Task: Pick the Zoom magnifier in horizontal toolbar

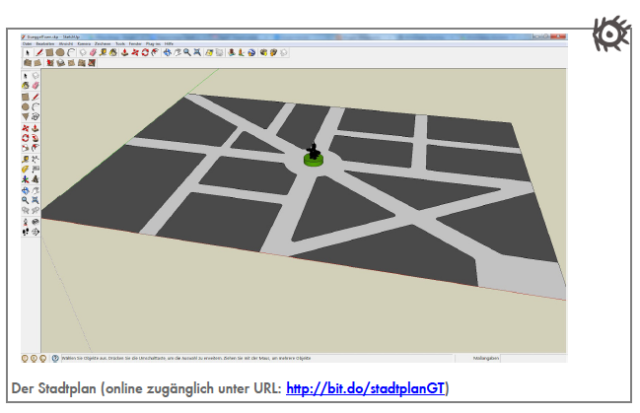Action: [187, 52]
